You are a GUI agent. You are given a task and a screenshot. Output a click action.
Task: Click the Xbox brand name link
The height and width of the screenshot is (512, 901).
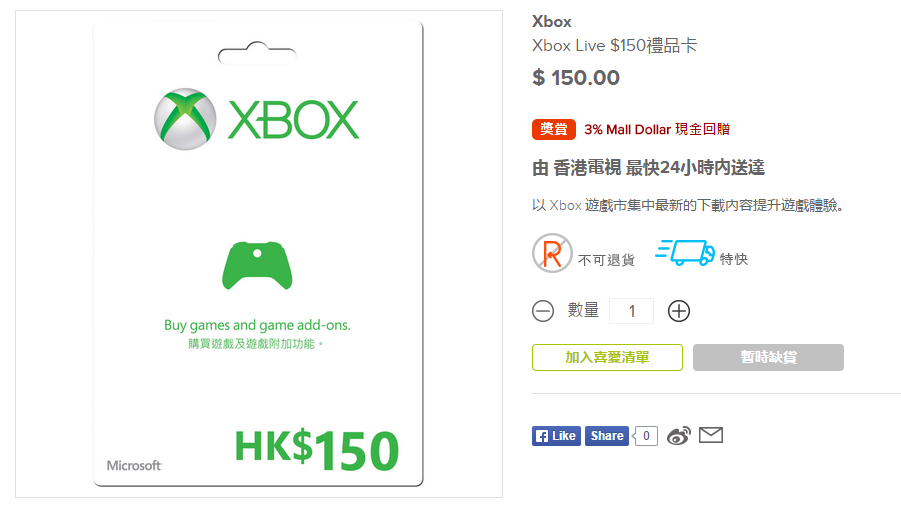click(552, 22)
